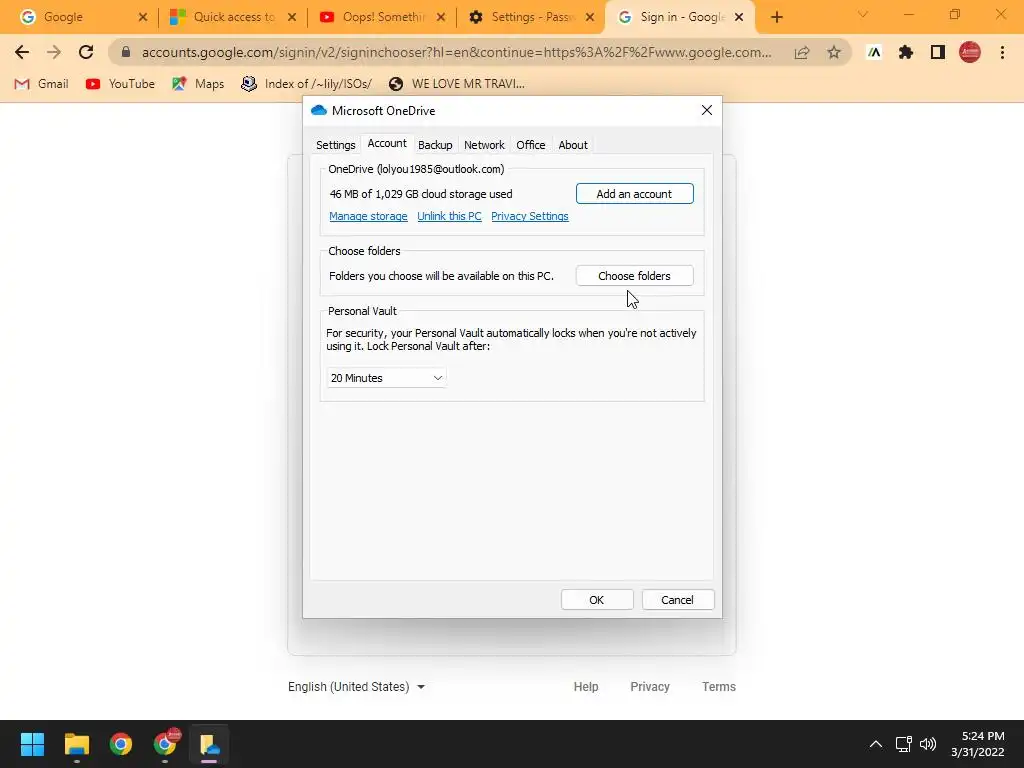This screenshot has height=768, width=1024.
Task: Open the Chrome three-dot menu
Action: coord(1002,52)
